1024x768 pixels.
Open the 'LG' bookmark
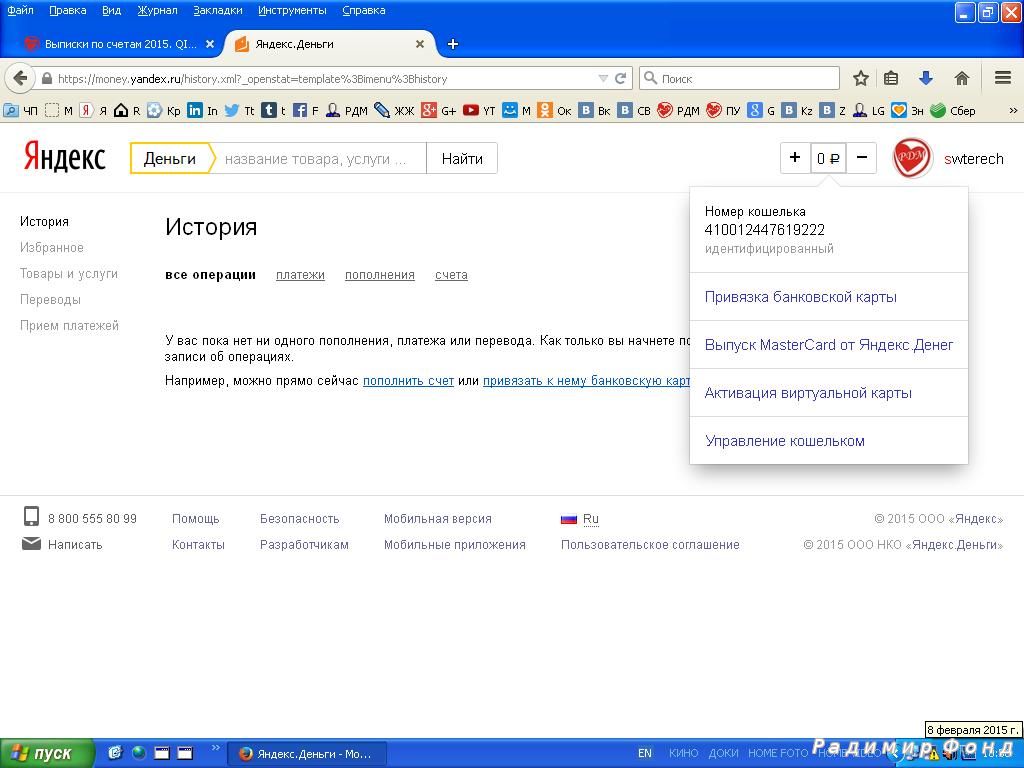point(869,110)
